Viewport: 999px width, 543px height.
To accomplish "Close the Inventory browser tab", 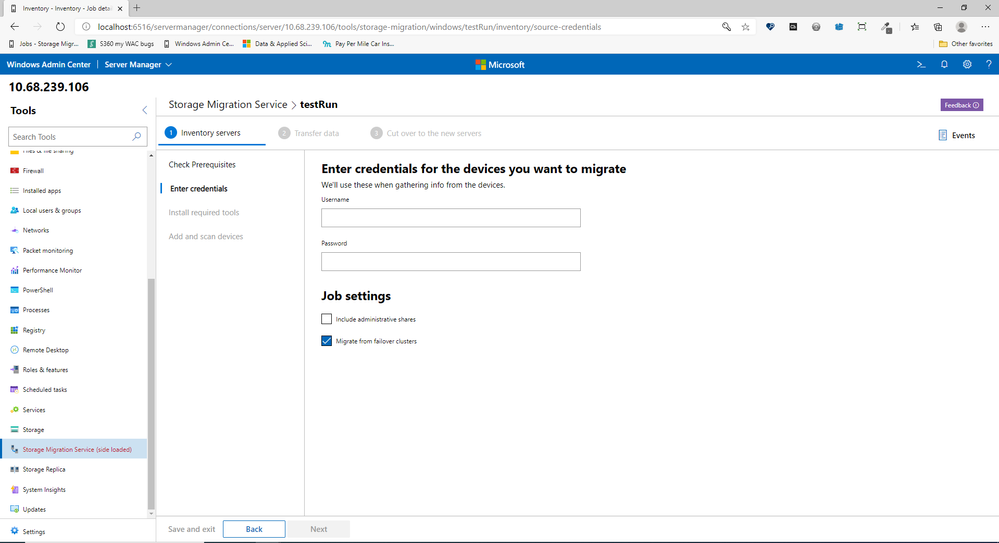I will [119, 9].
